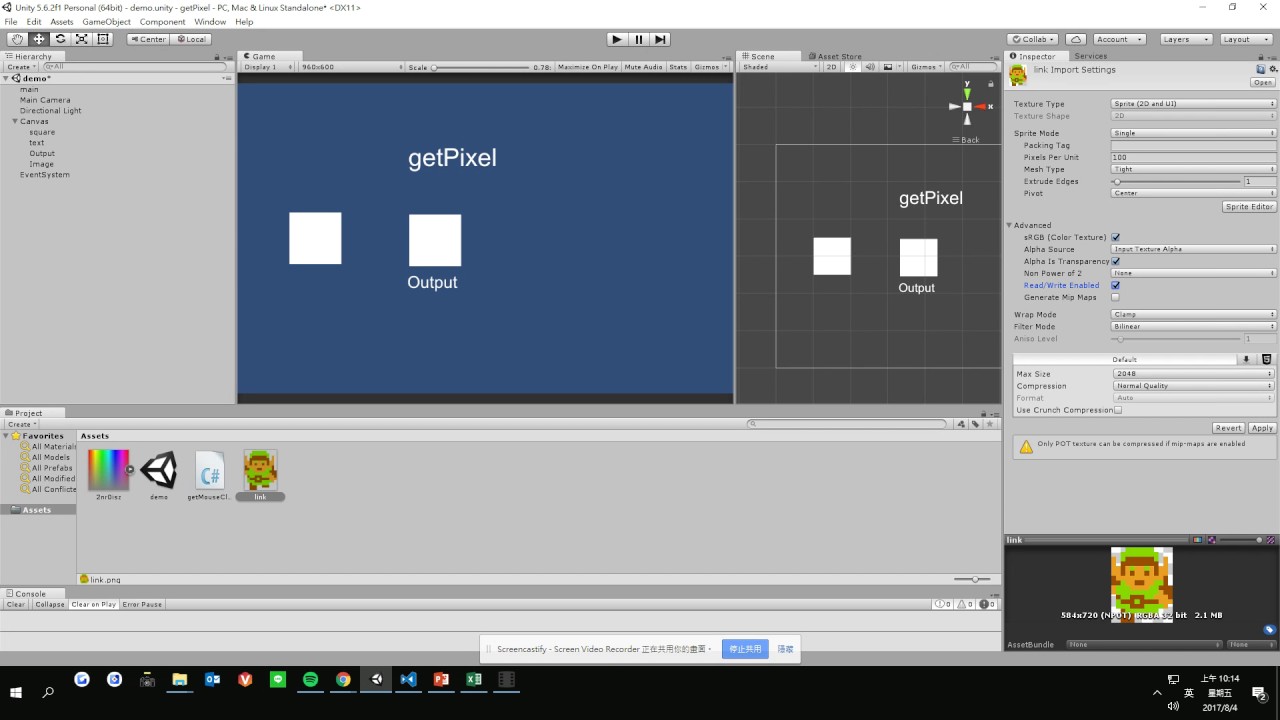
Task: Select the Scale tool
Action: coord(82,39)
